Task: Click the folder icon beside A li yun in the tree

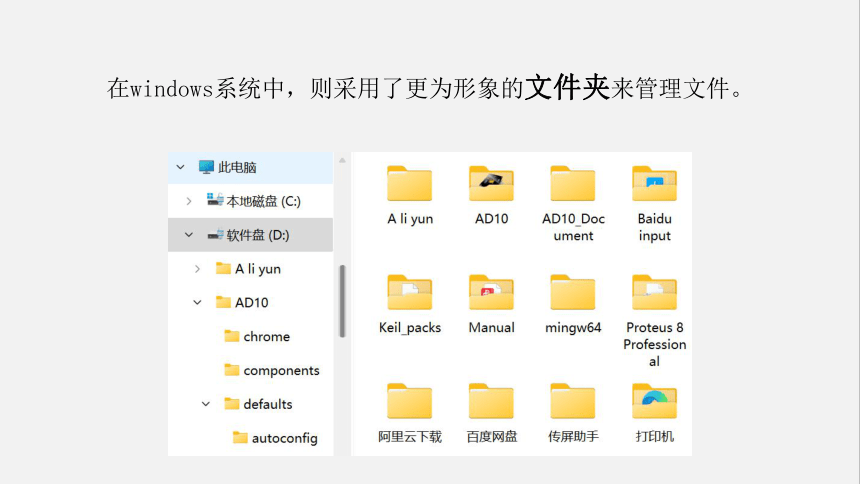Action: [223, 268]
